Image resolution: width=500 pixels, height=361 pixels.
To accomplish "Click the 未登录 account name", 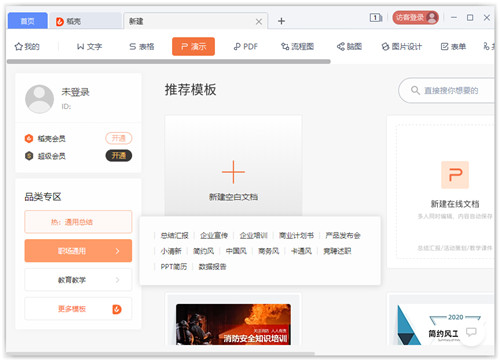I will [x=76, y=92].
